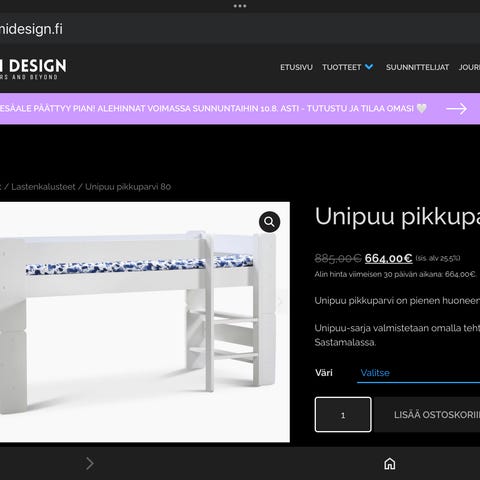
Task: Follow the sale banner arrow
Action: click(456, 109)
